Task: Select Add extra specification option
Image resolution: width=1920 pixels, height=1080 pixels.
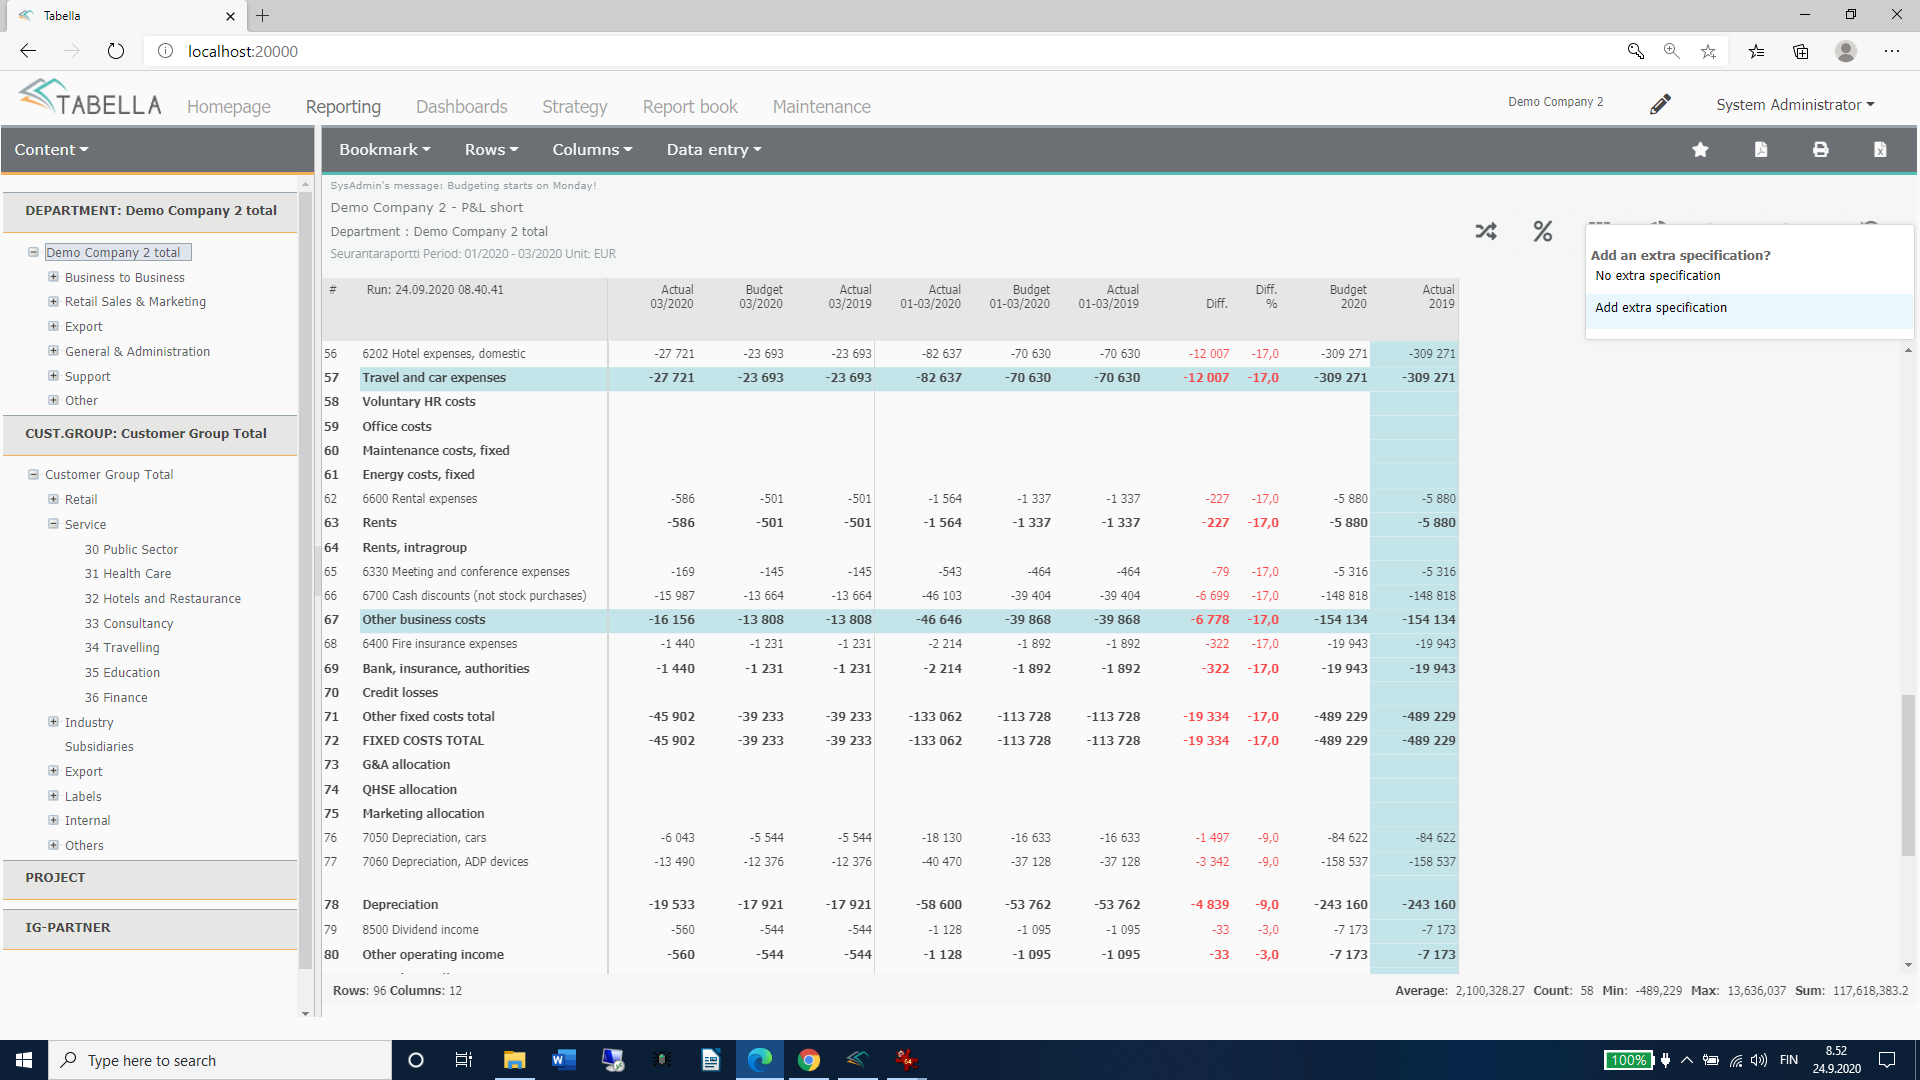Action: coord(1661,308)
